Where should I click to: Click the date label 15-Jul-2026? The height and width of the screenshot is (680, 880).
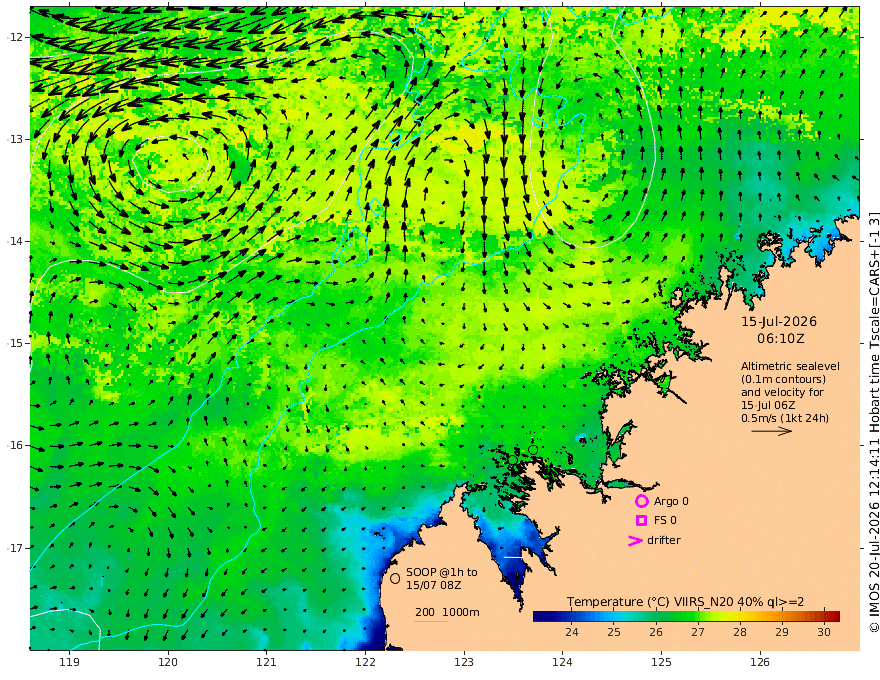[x=779, y=321]
